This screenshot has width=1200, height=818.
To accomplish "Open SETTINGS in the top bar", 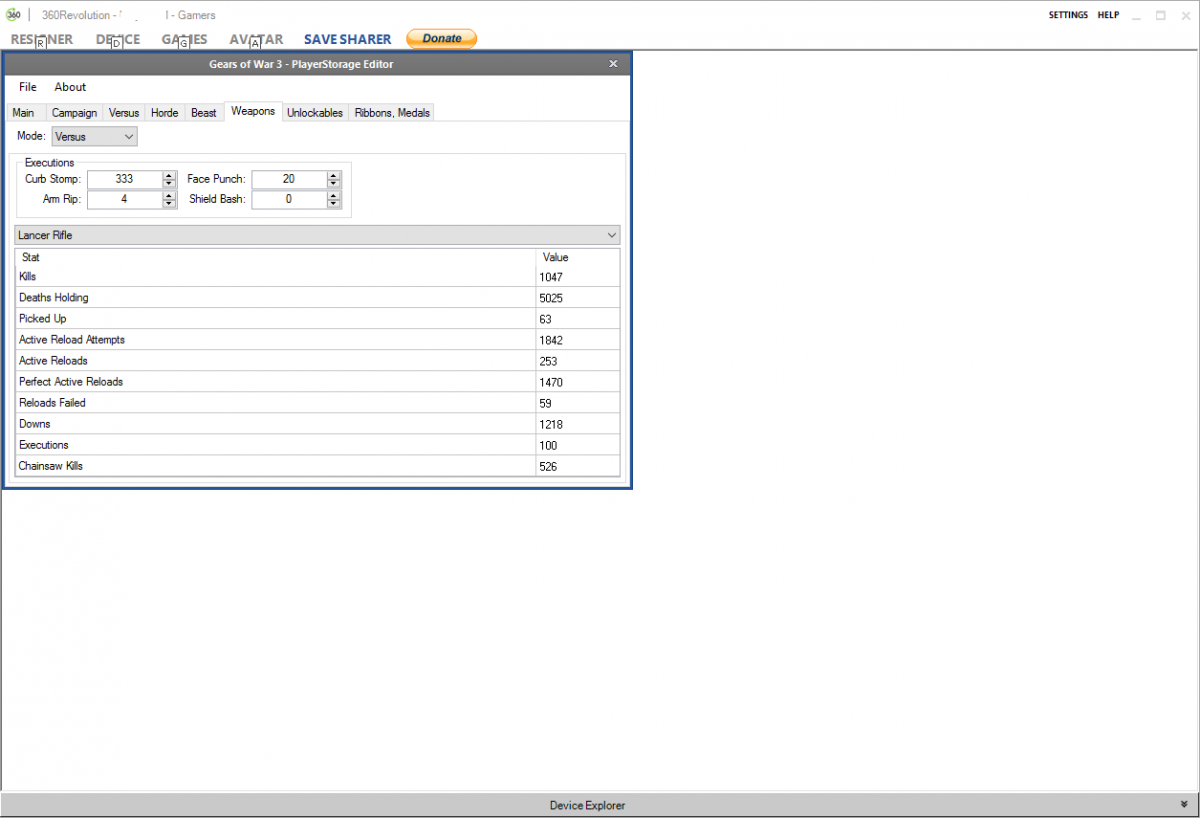I will coord(1068,15).
